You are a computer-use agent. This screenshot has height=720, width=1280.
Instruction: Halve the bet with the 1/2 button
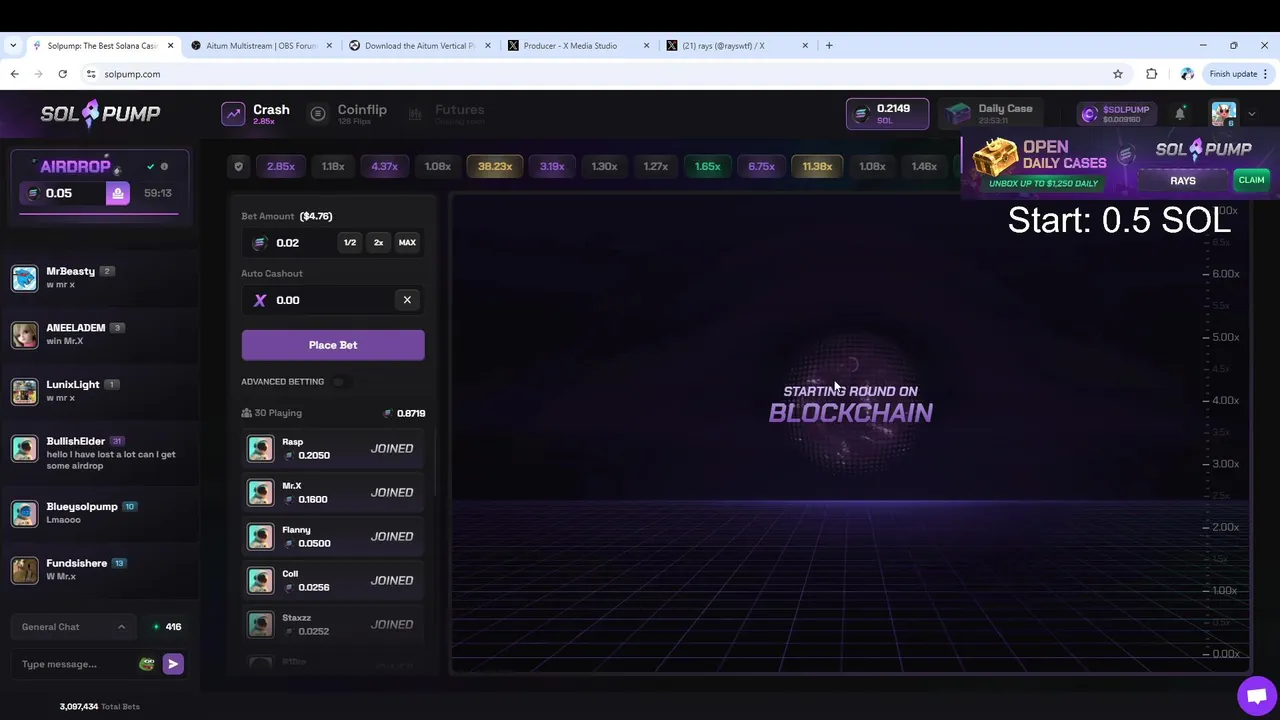click(x=350, y=242)
